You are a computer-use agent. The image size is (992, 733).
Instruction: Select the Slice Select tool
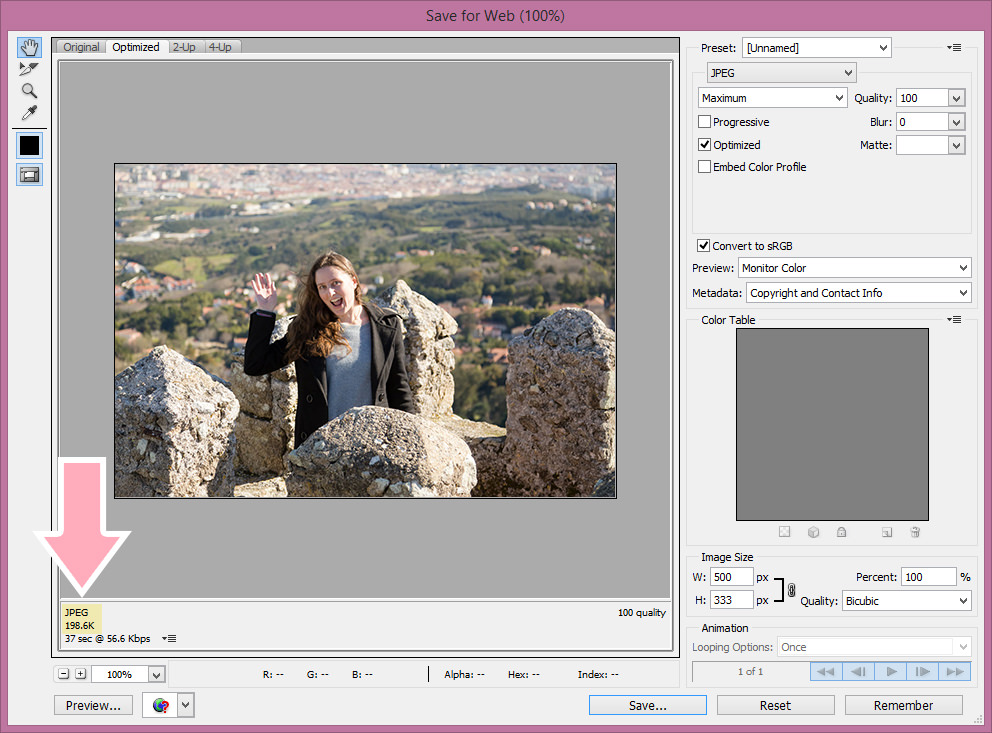29,68
